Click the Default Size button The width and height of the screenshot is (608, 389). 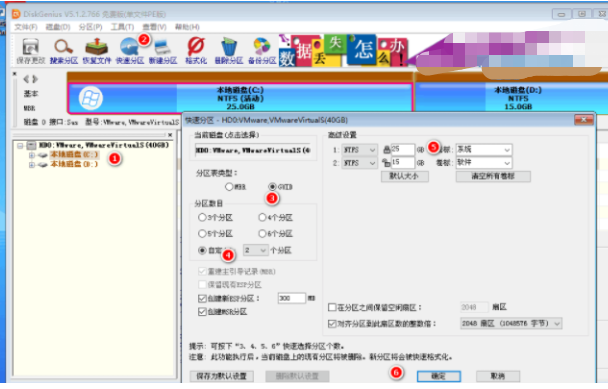tap(404, 176)
